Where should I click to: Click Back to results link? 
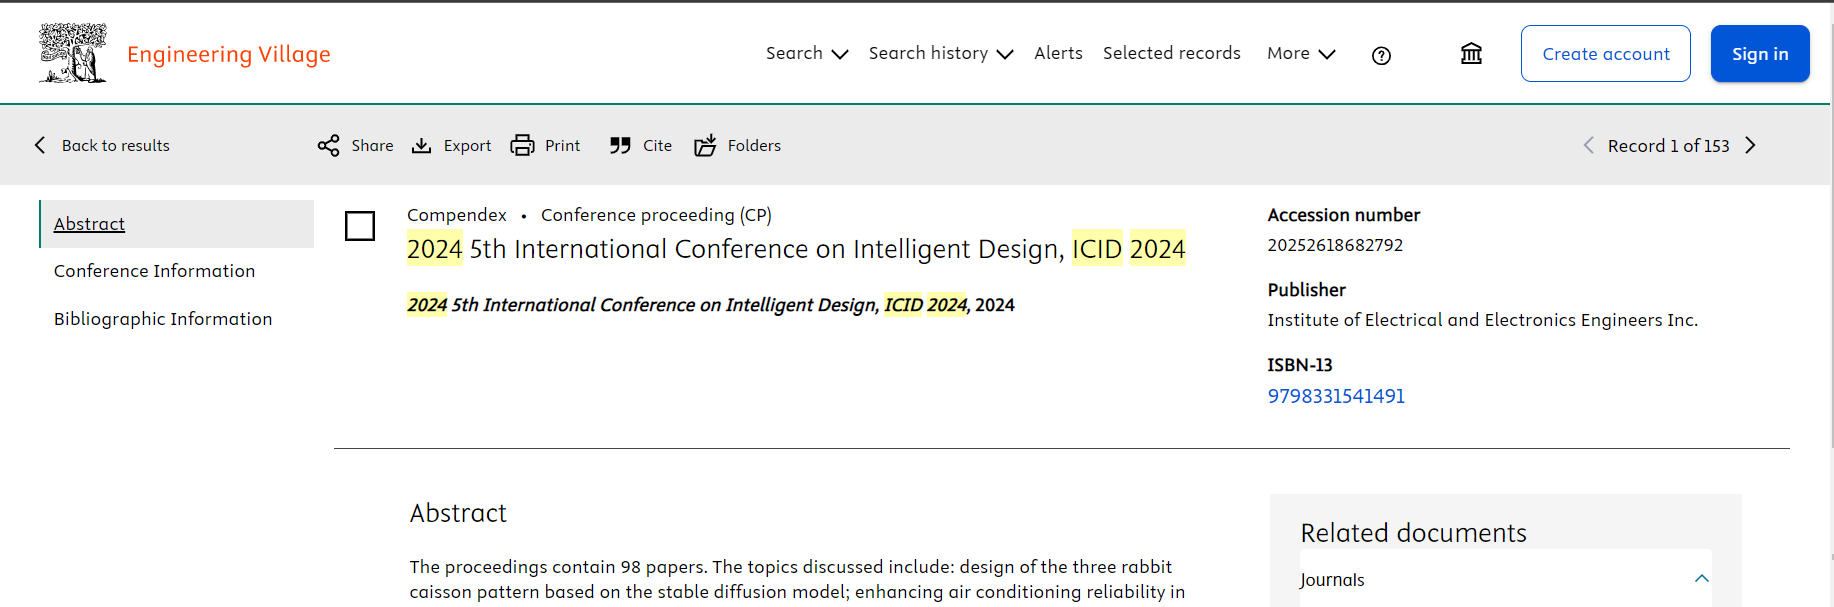point(116,146)
